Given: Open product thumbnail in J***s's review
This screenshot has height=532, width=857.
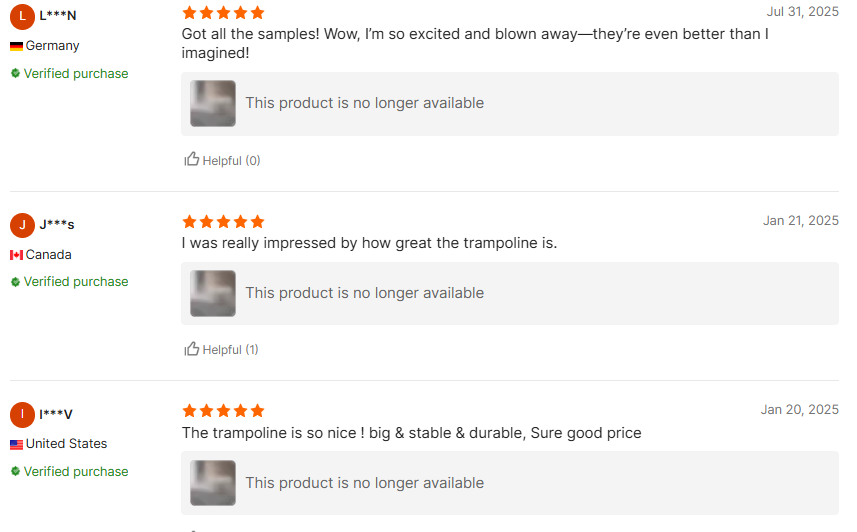Looking at the screenshot, I should point(213,293).
